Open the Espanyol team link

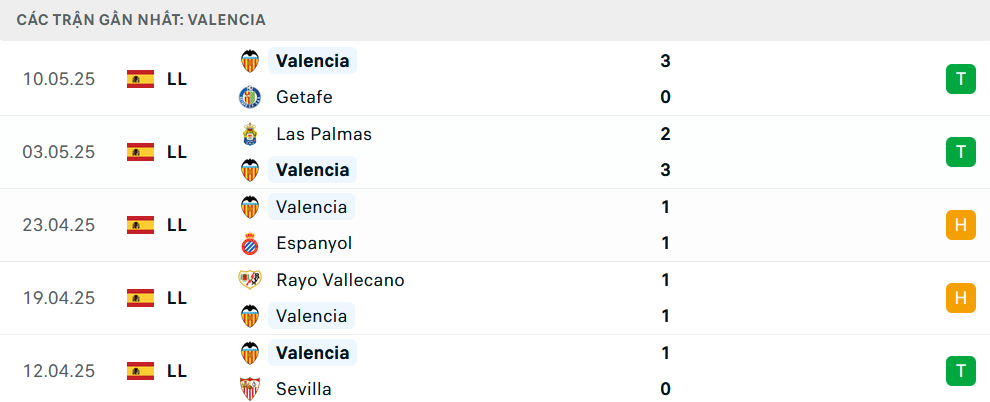pyautogui.click(x=314, y=244)
